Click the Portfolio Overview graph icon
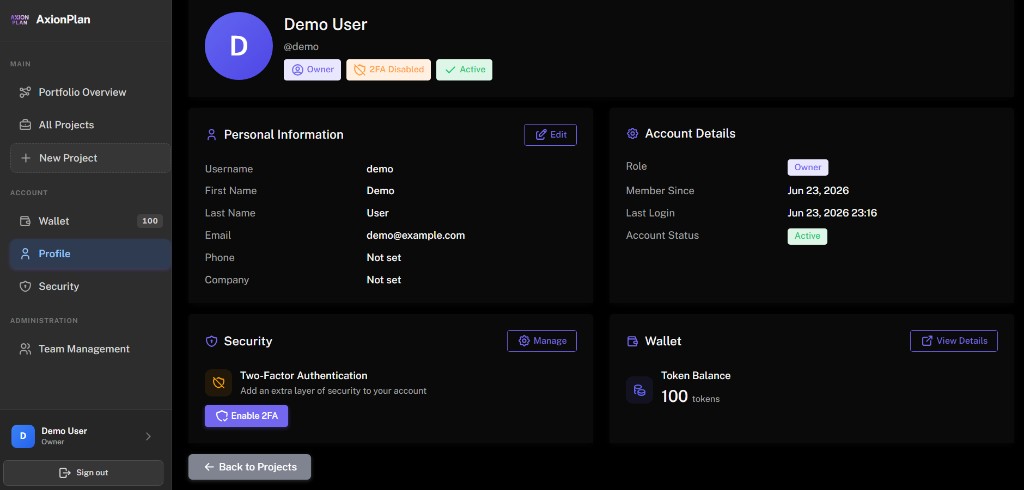This screenshot has width=1024, height=490. coord(25,92)
